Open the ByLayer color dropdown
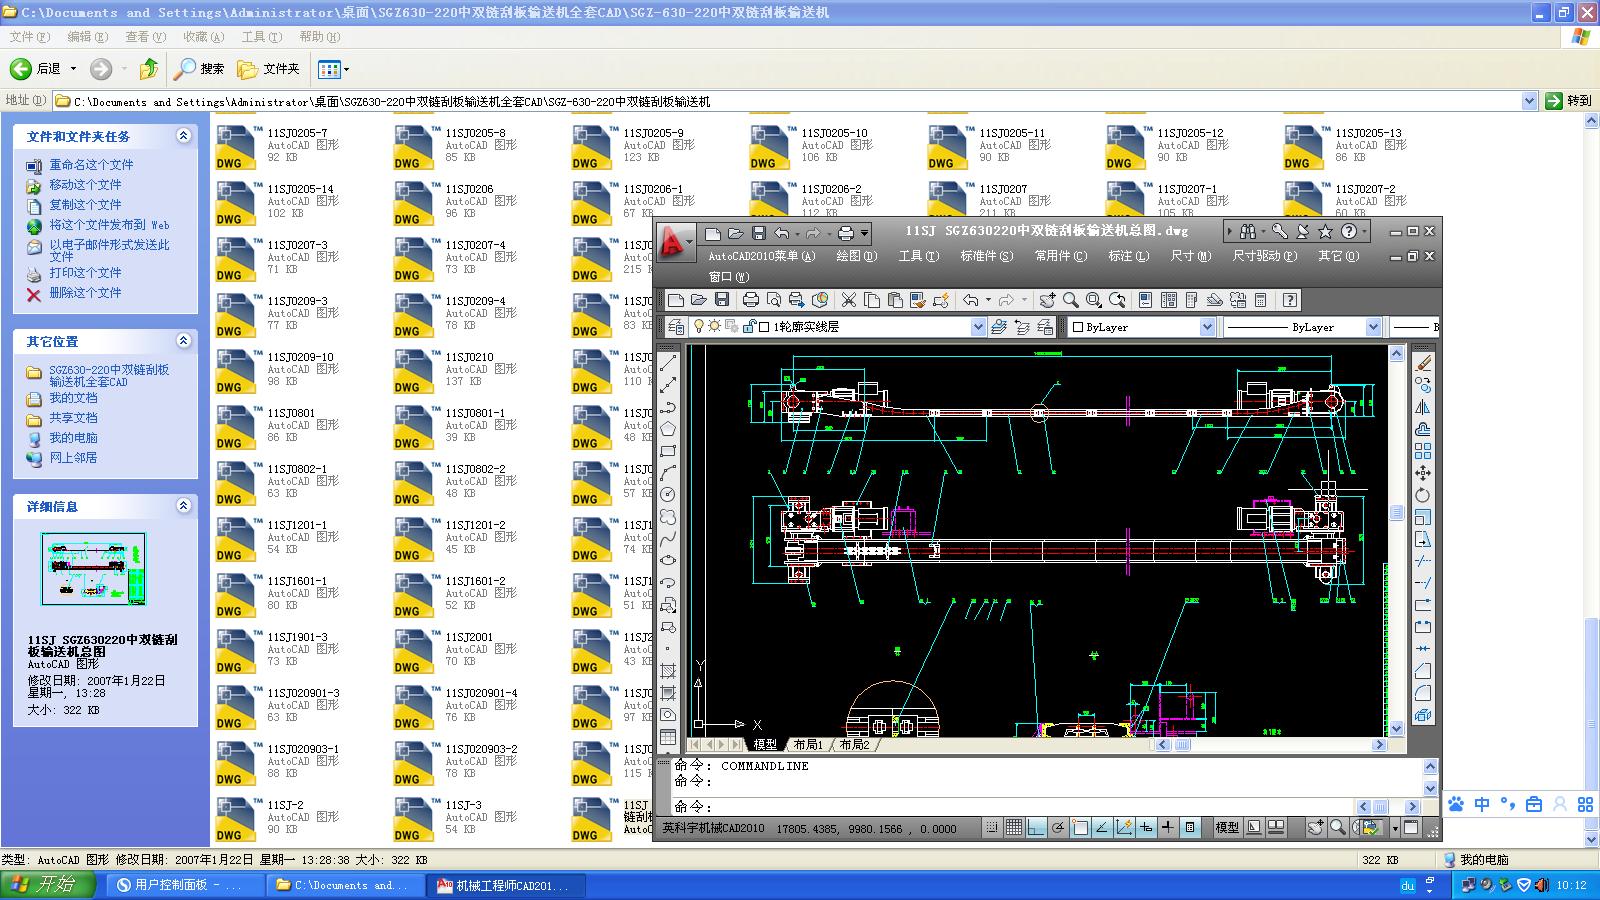This screenshot has height=900, width=1600. [x=1206, y=327]
